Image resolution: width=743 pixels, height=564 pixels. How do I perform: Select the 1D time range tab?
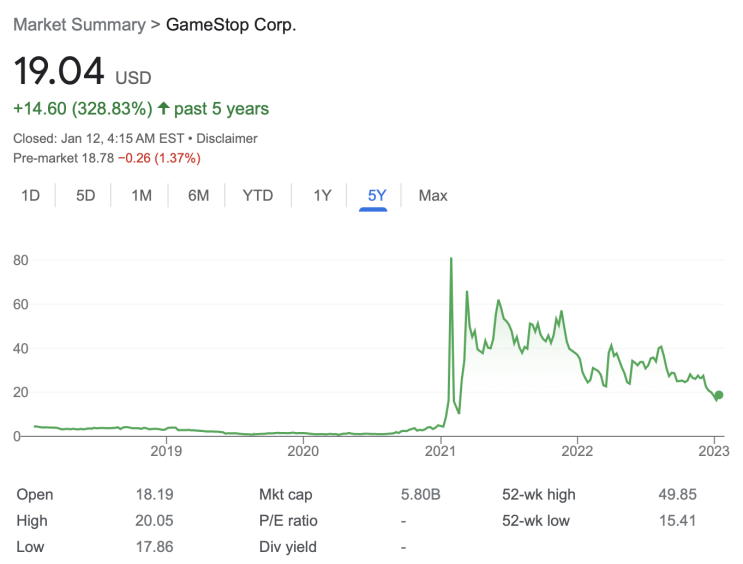click(31, 196)
